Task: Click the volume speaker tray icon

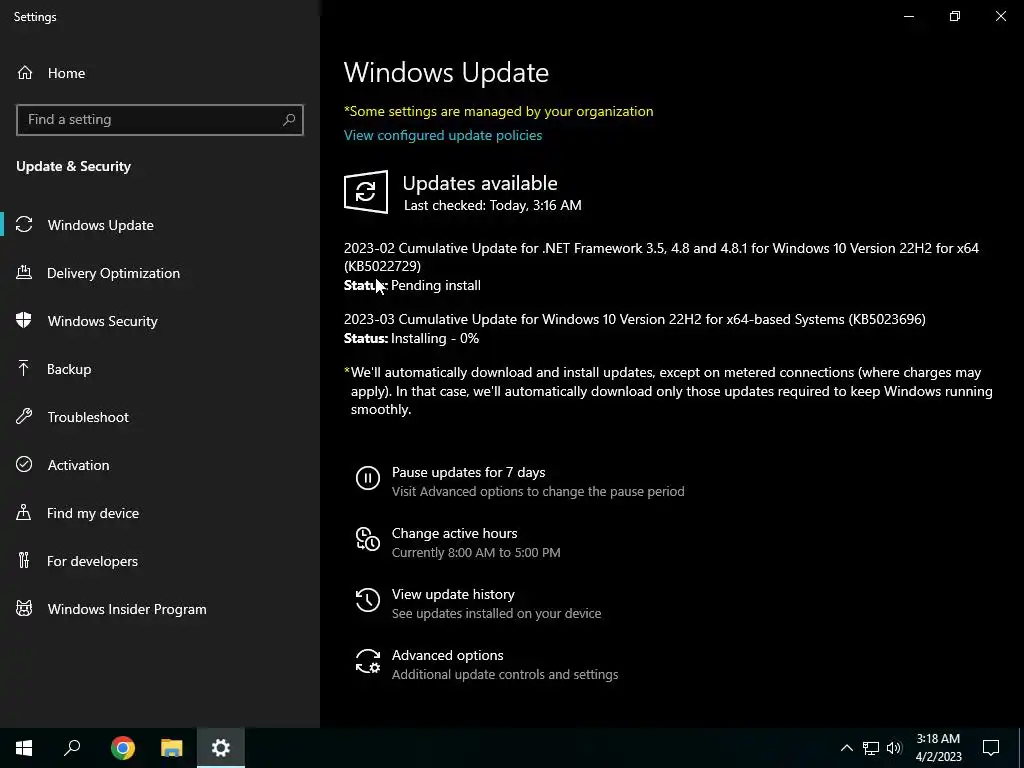Action: (894, 748)
